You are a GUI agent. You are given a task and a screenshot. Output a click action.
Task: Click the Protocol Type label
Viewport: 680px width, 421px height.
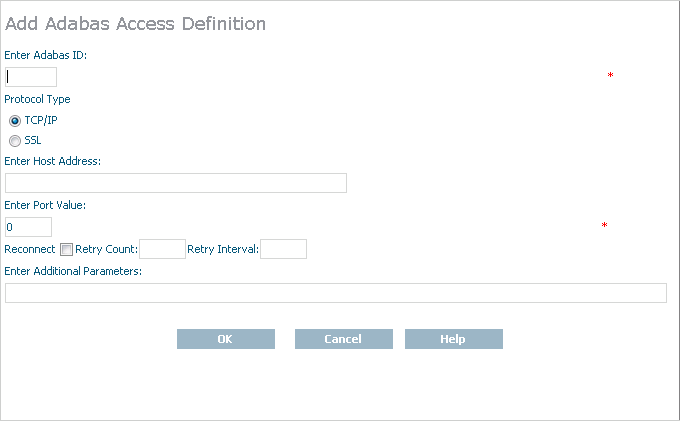point(37,99)
